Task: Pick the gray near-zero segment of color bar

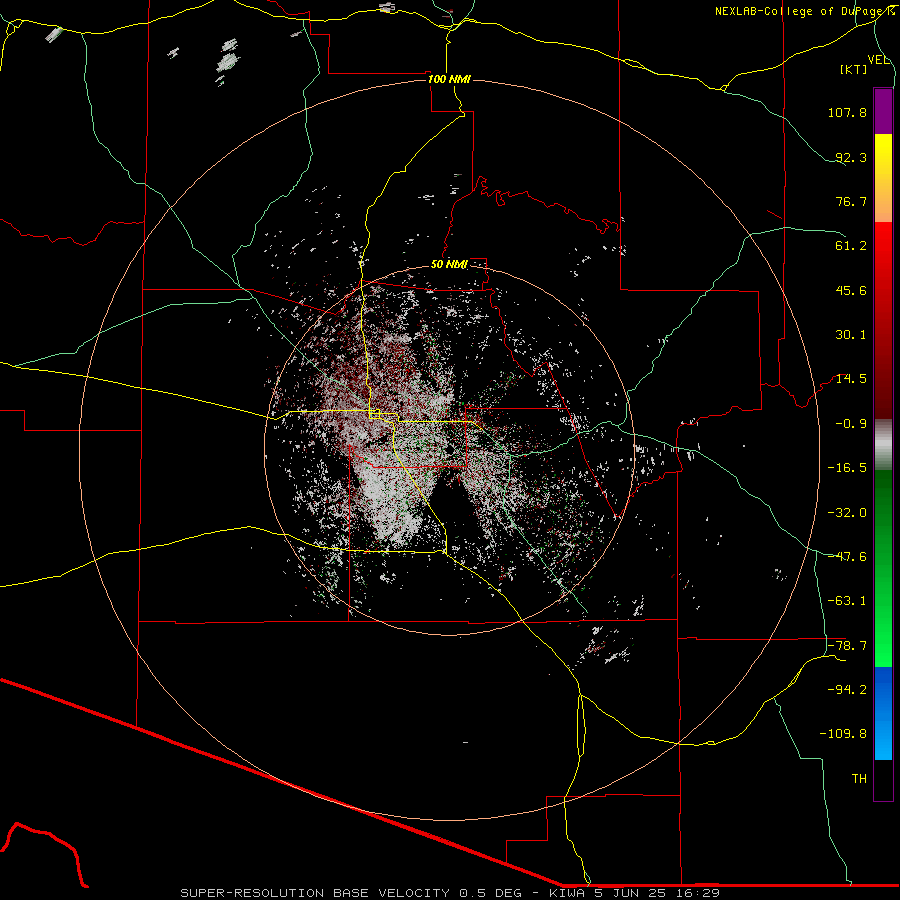Action: [x=883, y=444]
